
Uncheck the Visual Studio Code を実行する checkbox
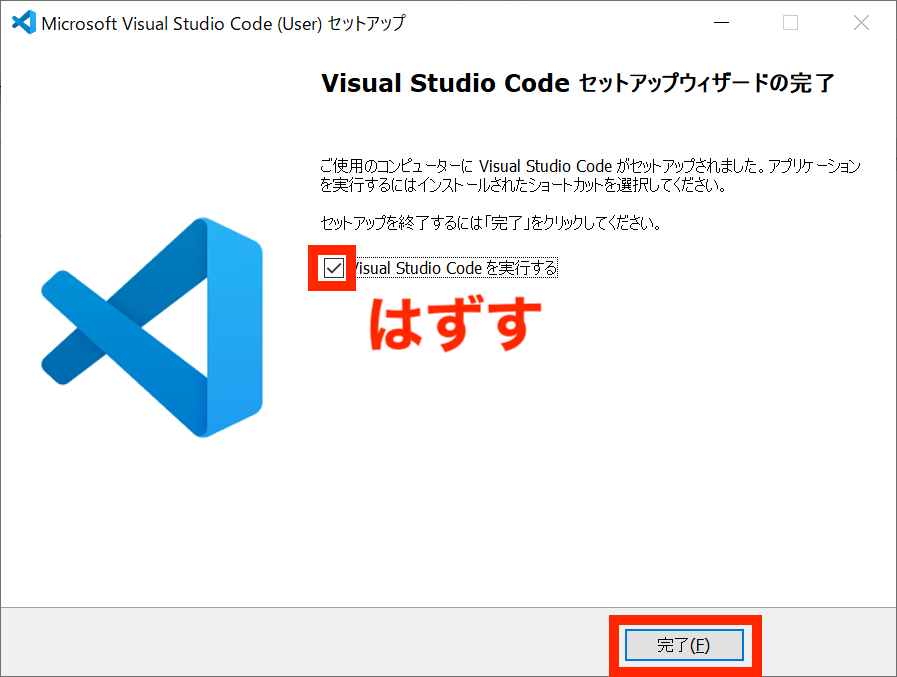click(x=331, y=267)
